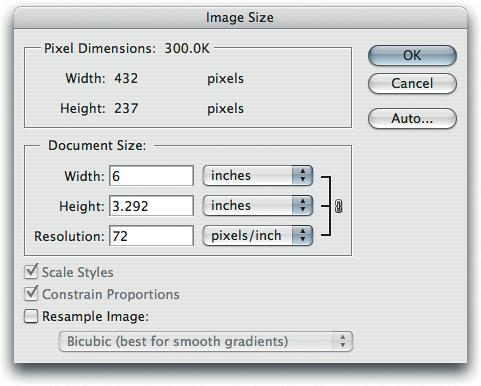Click the OK button
This screenshot has width=481, height=386.
pyautogui.click(x=412, y=55)
